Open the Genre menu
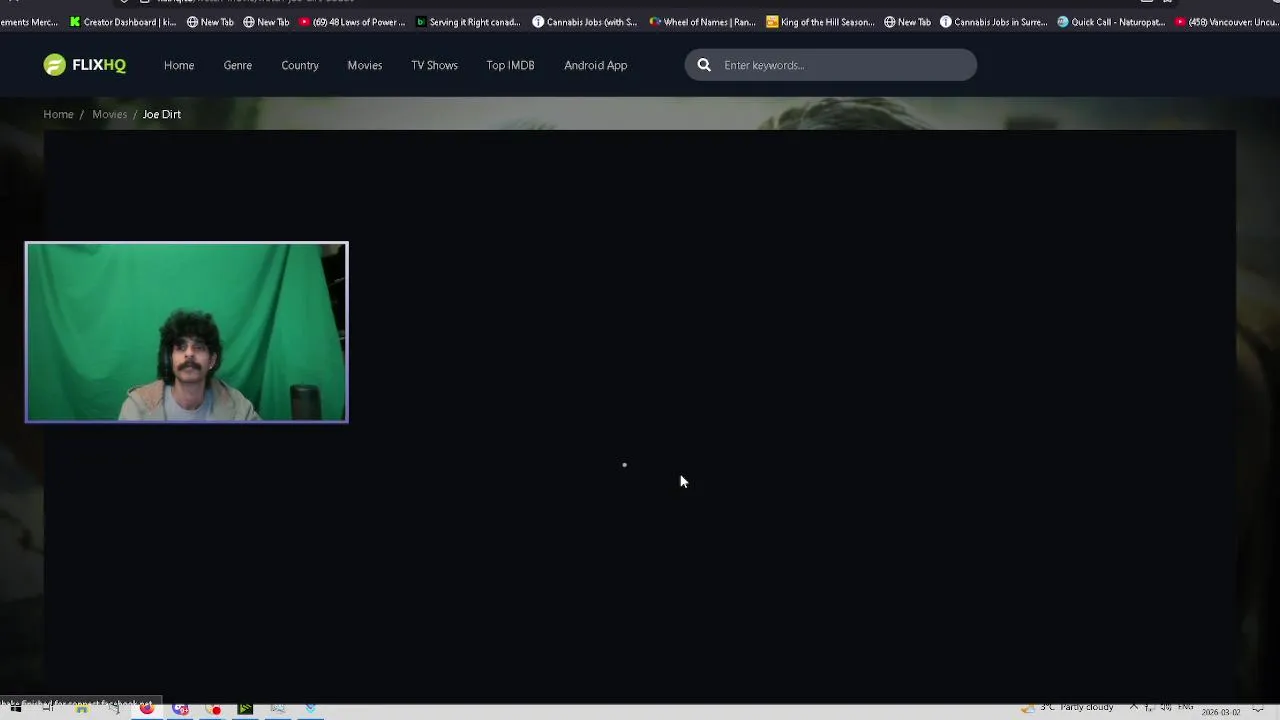This screenshot has height=720, width=1280. click(237, 65)
